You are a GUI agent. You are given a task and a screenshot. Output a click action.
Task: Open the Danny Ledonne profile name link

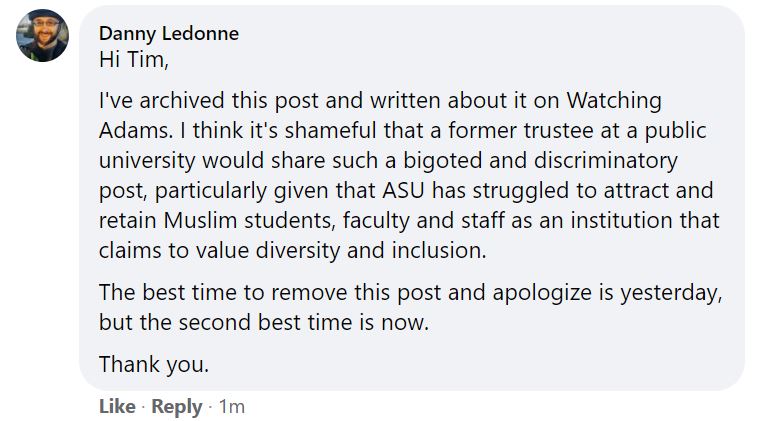169,33
